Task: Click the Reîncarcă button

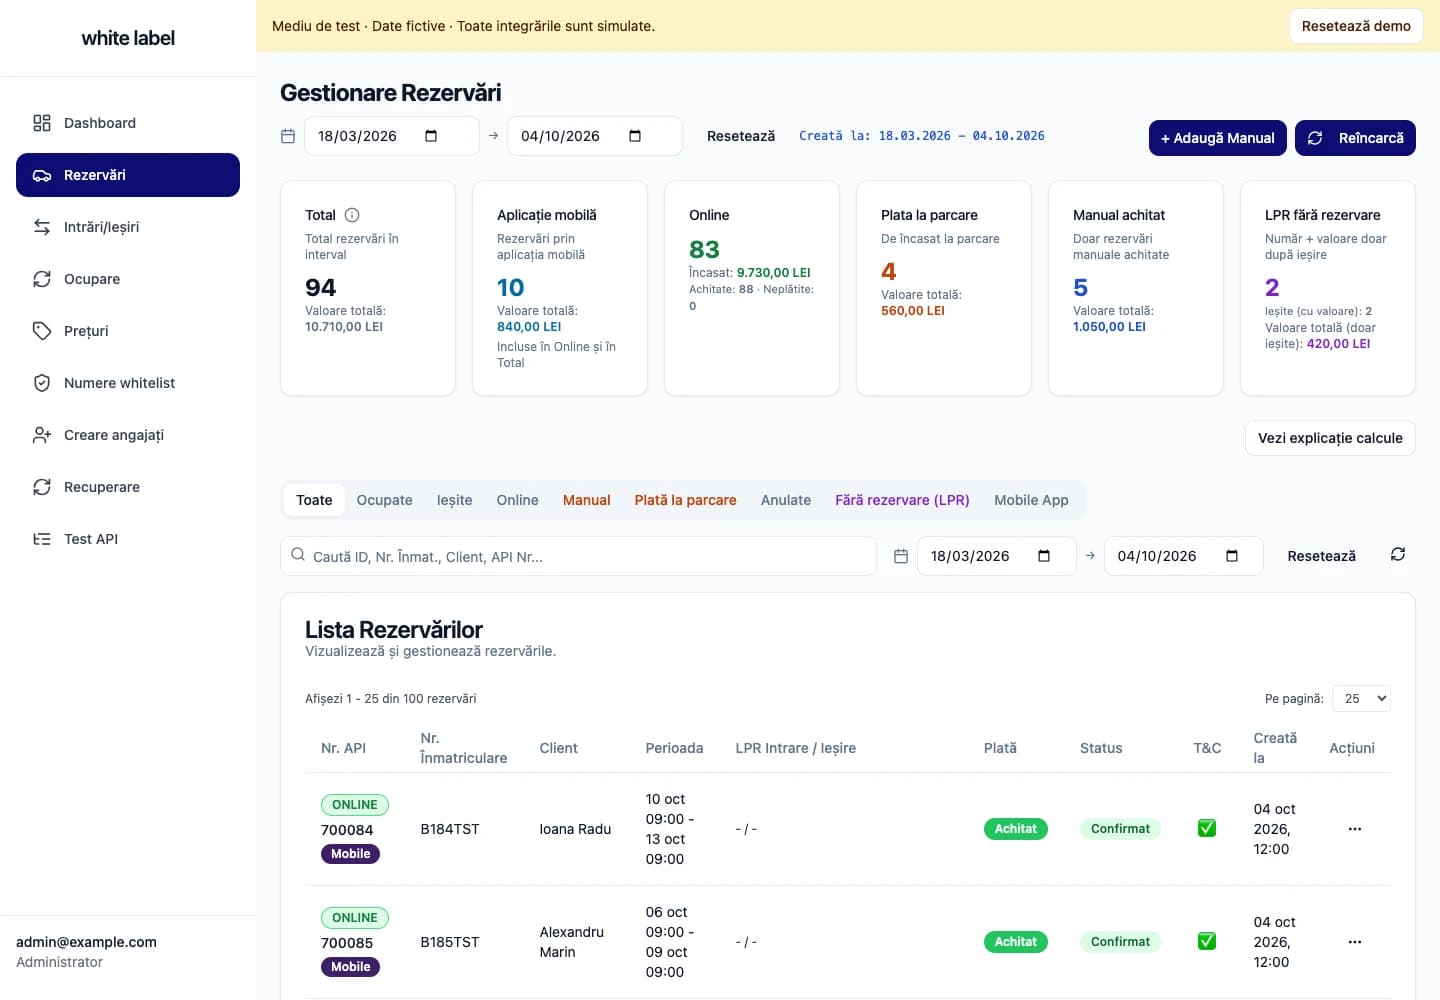Action: click(1356, 138)
